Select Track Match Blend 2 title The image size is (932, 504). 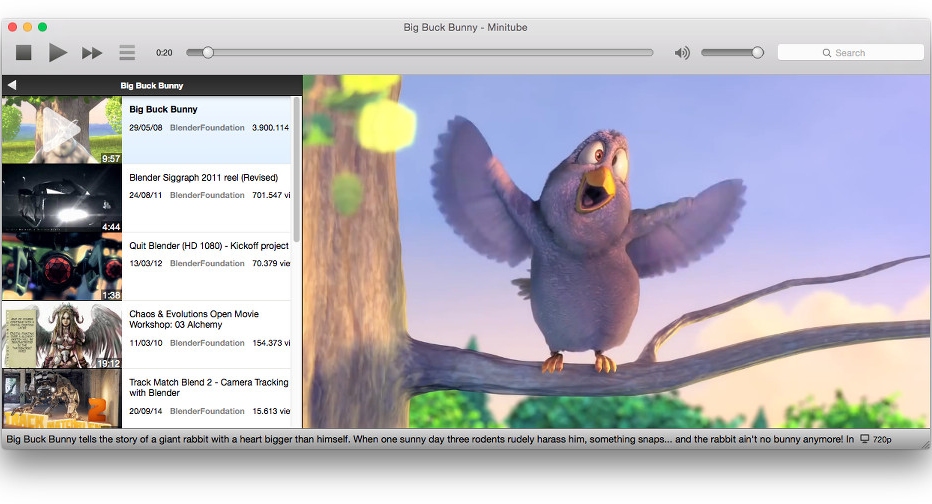click(209, 388)
